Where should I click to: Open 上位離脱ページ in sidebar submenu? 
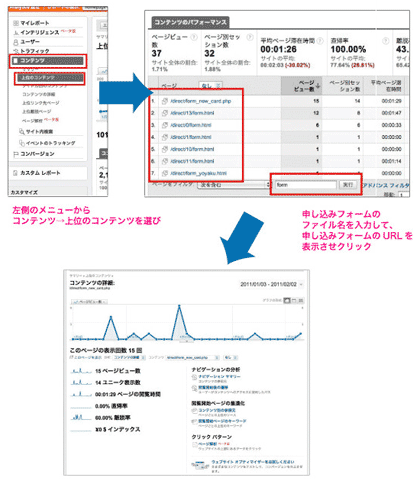[x=37, y=111]
